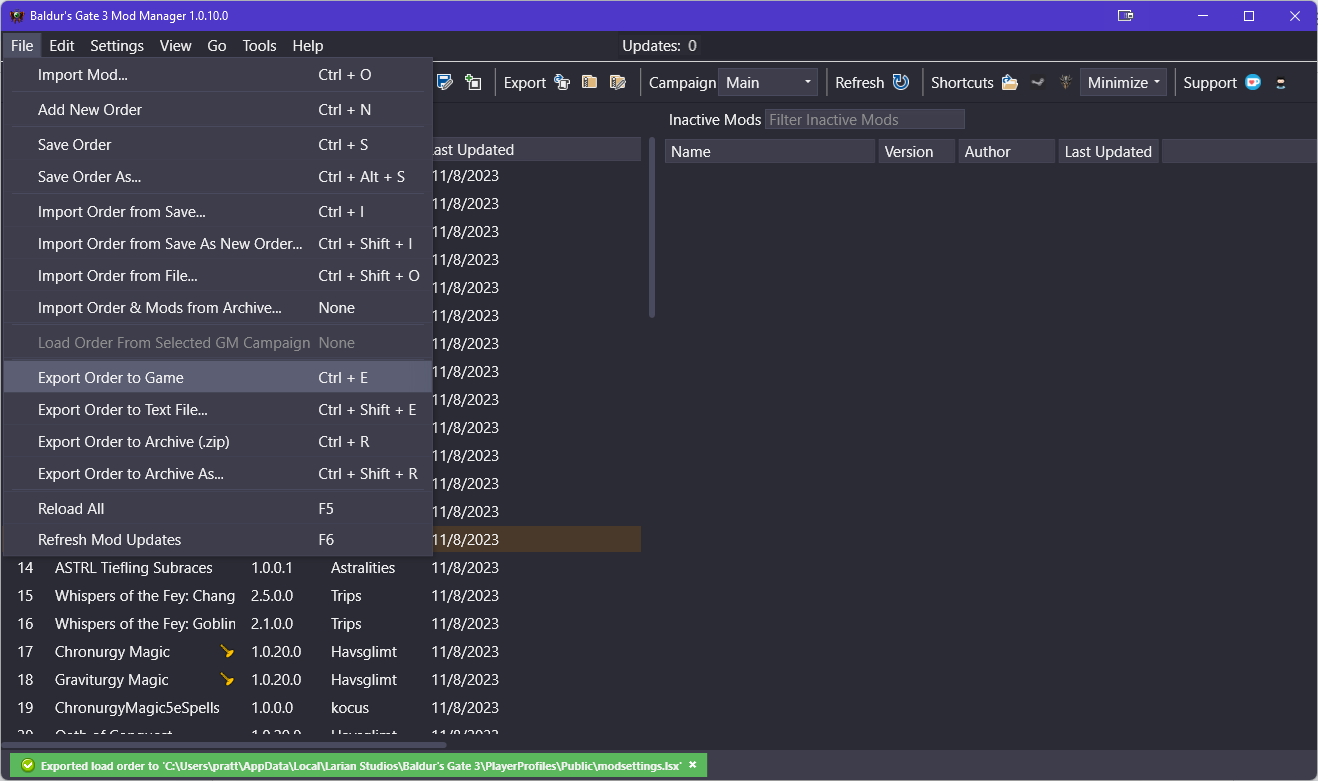The width and height of the screenshot is (1318, 781).
Task: Click the Updates: 0 label
Action: point(659,45)
